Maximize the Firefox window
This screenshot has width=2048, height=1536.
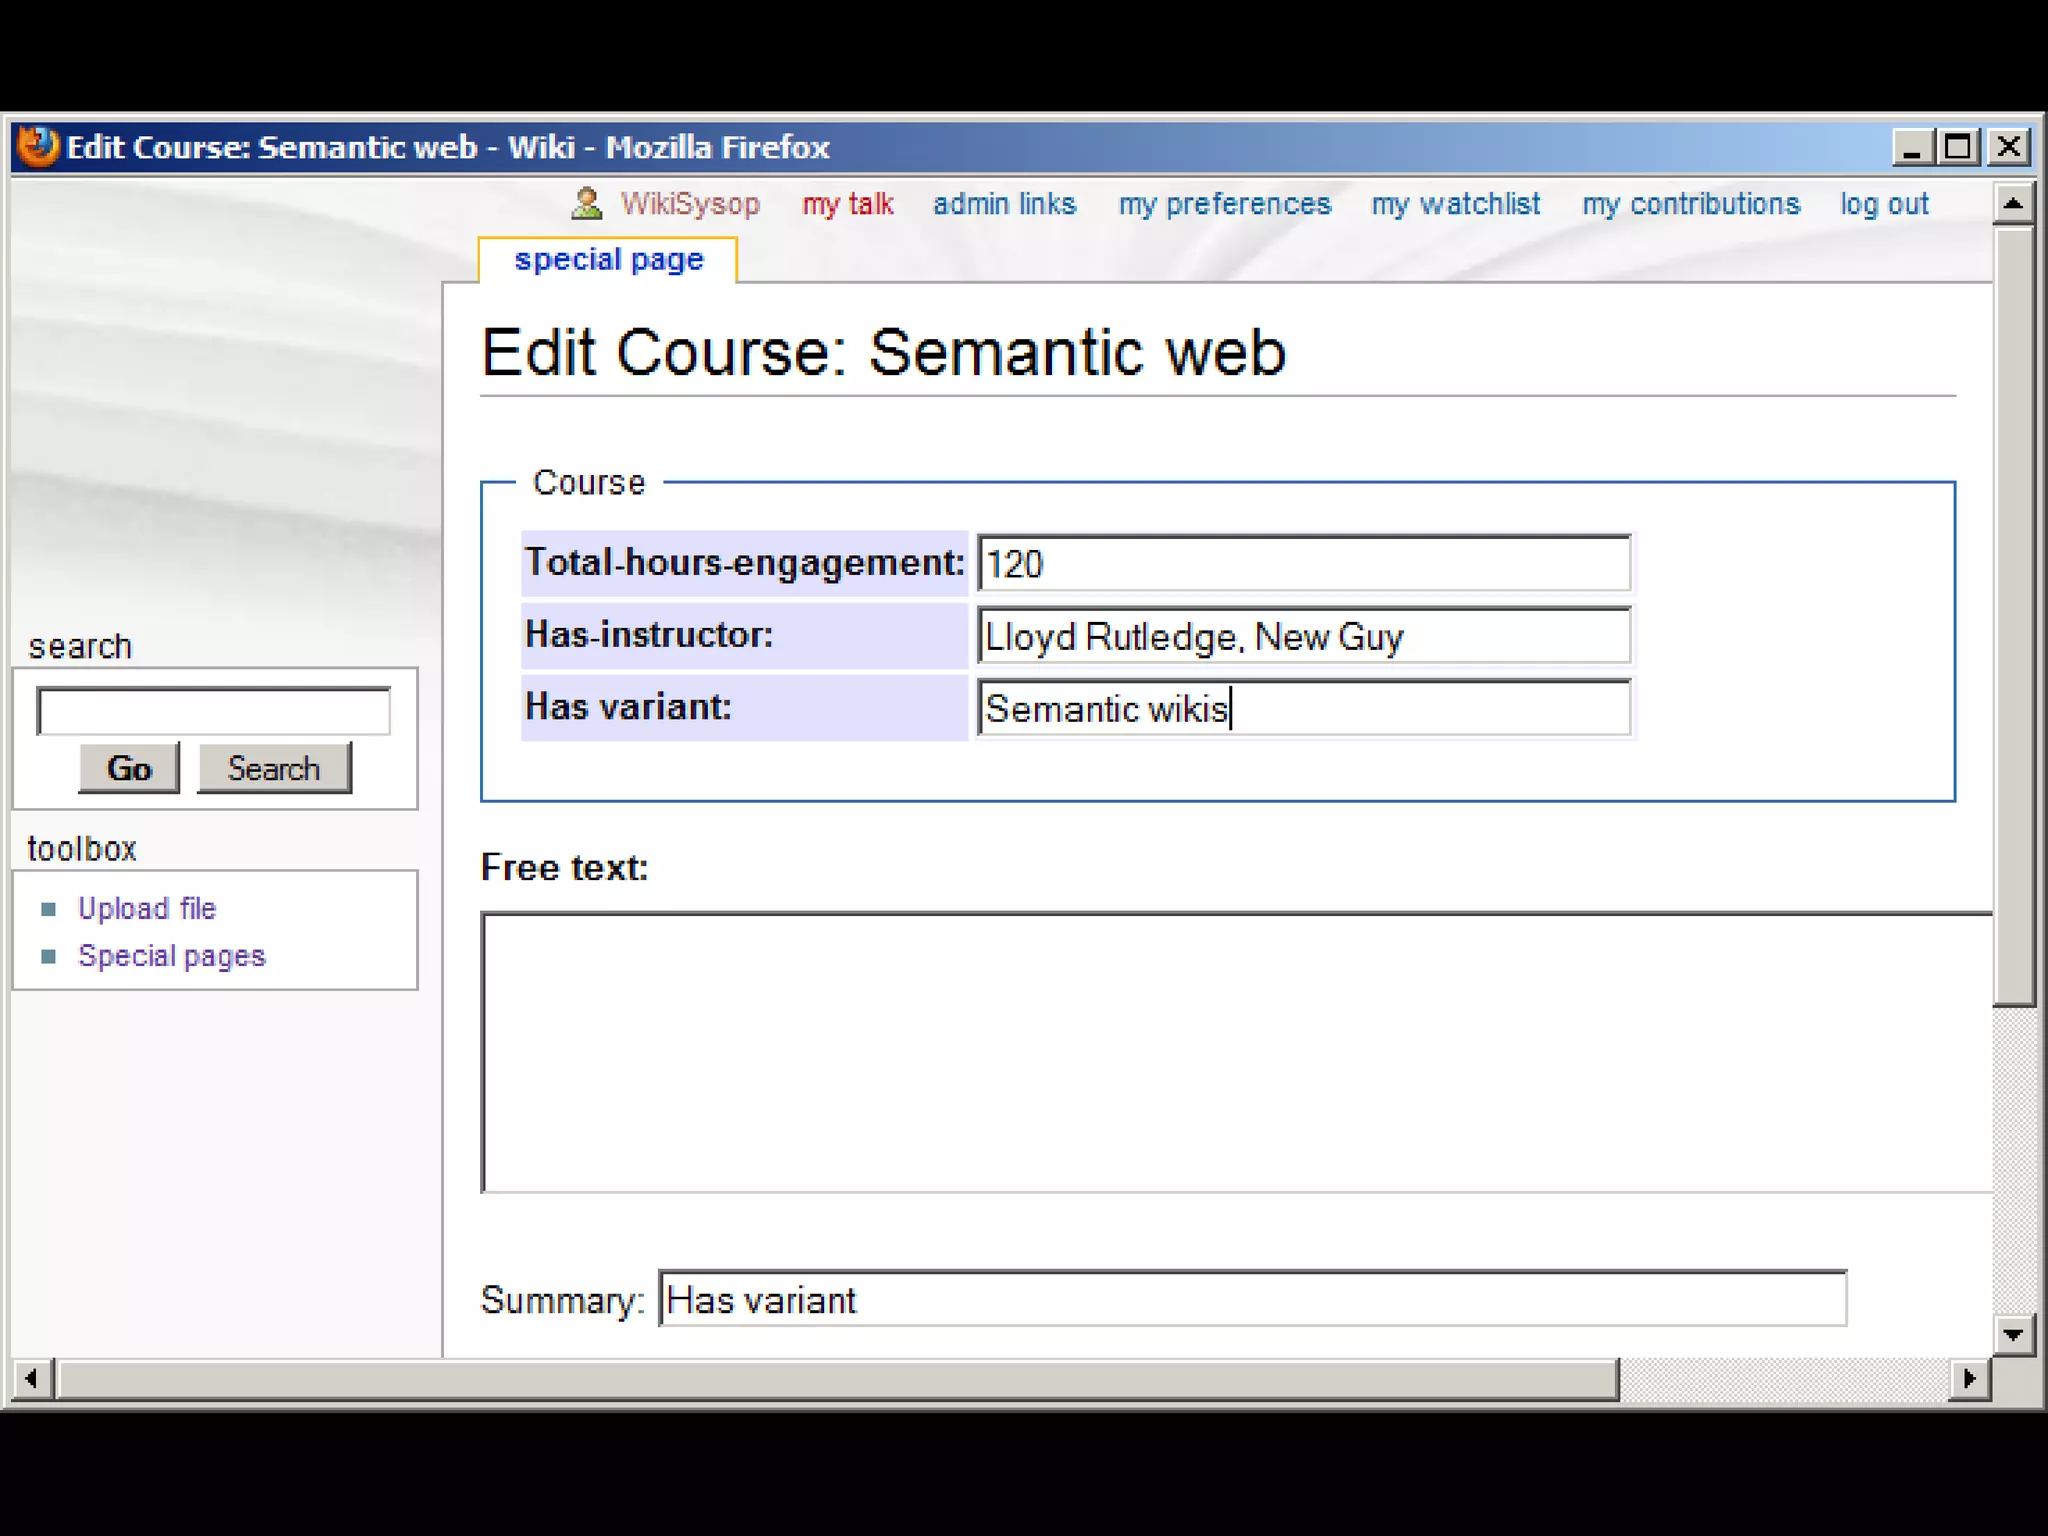pos(1958,147)
